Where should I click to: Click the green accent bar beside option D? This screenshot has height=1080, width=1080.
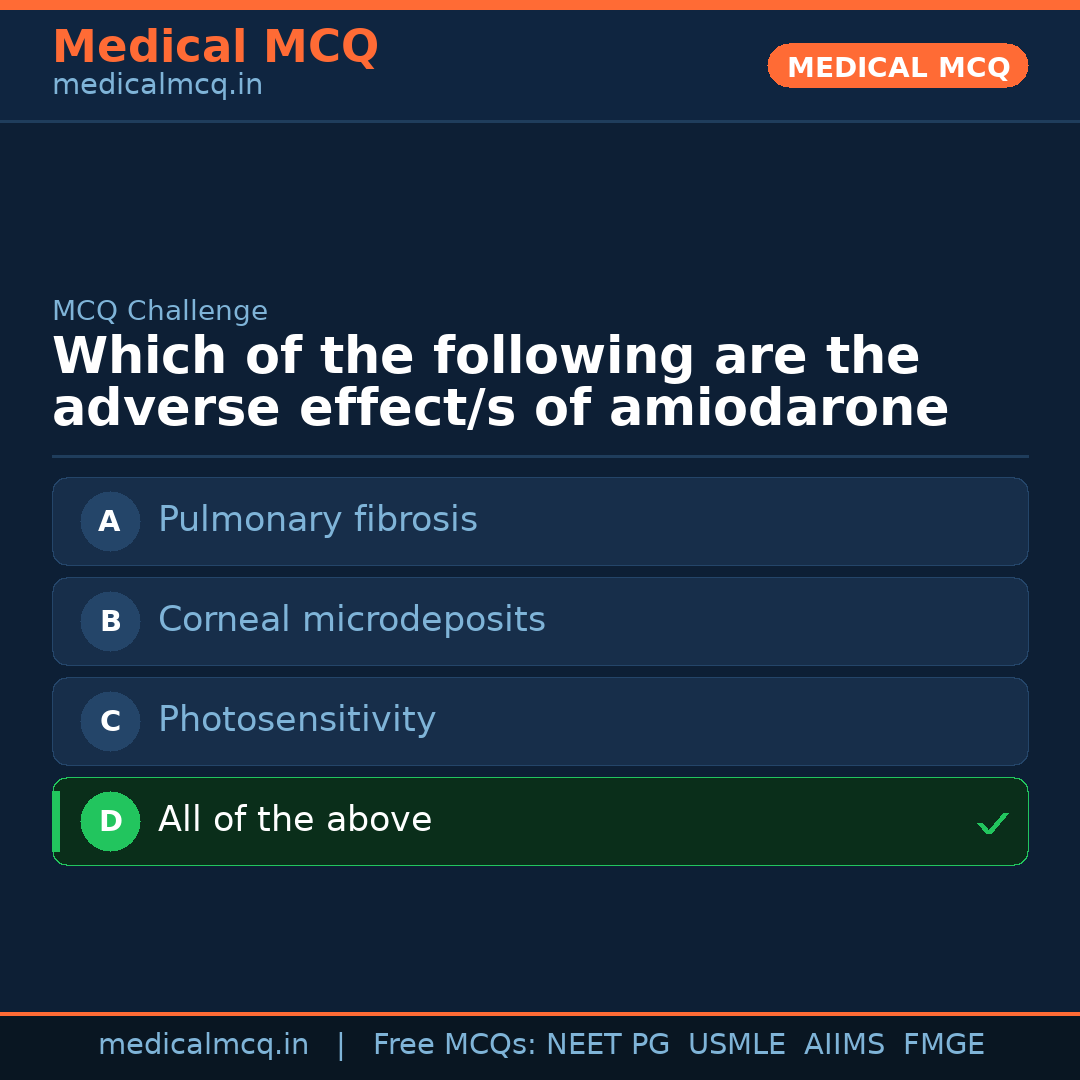coord(55,821)
